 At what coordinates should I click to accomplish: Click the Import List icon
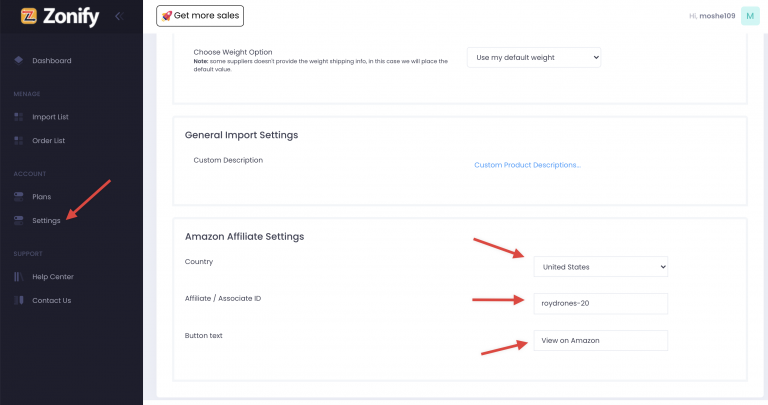(x=19, y=117)
